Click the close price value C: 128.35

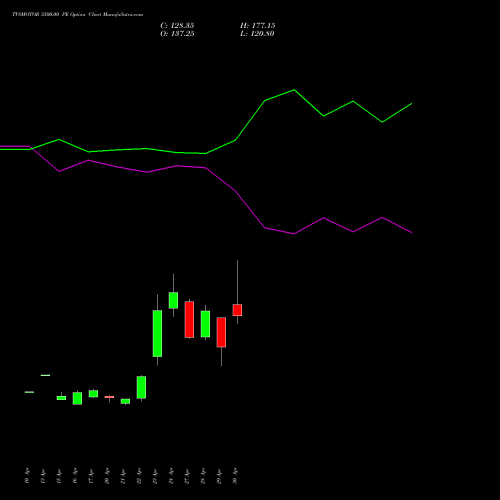(x=177, y=26)
